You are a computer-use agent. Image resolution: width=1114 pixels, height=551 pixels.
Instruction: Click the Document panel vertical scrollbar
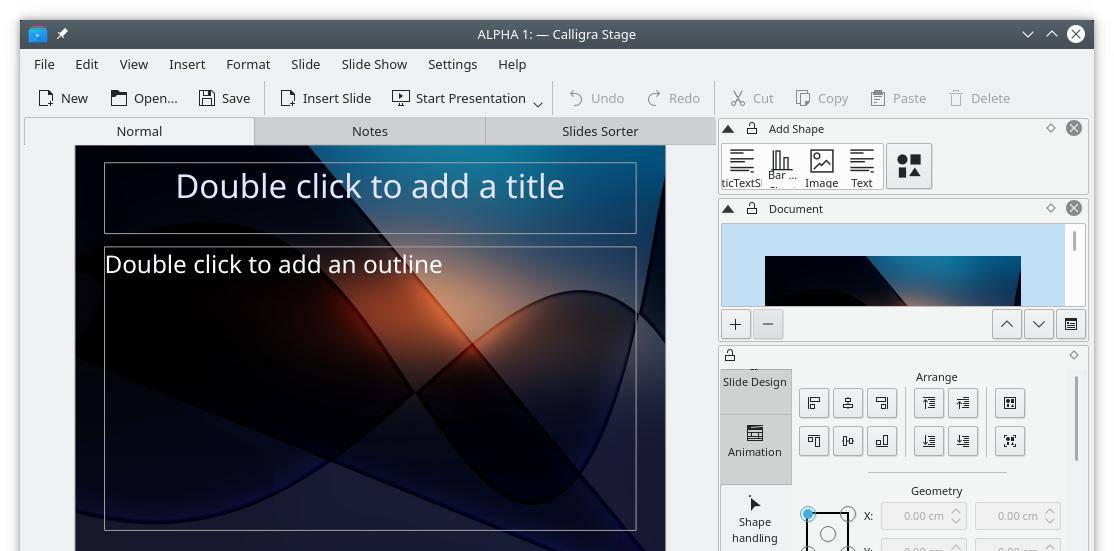tap(1075, 242)
